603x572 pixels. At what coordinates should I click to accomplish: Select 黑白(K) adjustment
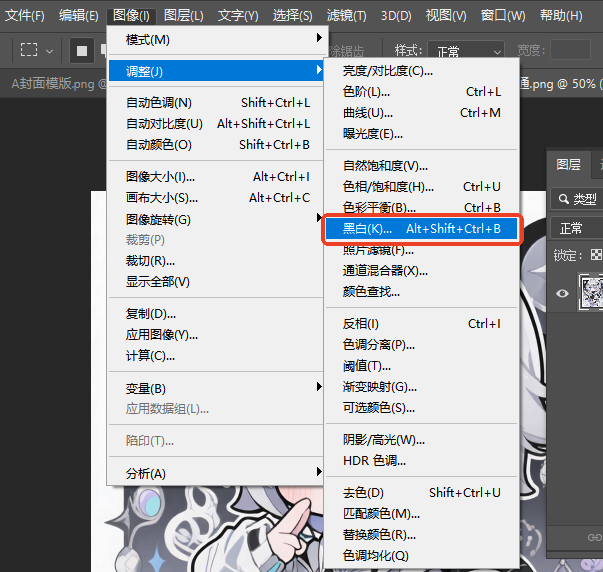[421, 229]
